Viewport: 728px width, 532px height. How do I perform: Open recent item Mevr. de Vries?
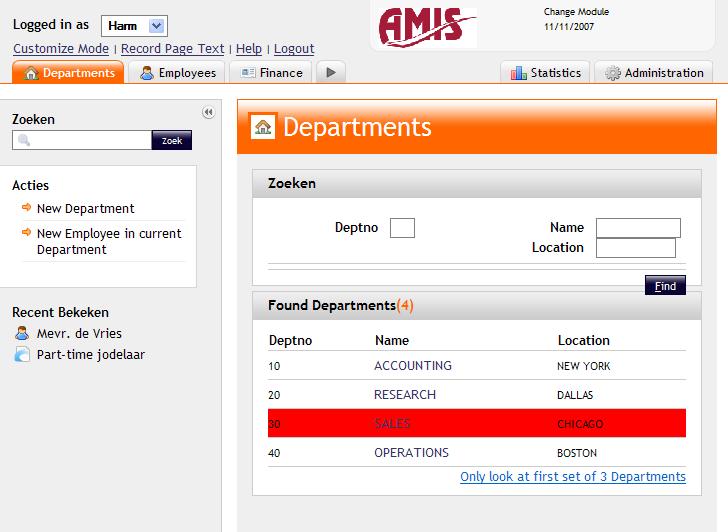click(x=79, y=333)
